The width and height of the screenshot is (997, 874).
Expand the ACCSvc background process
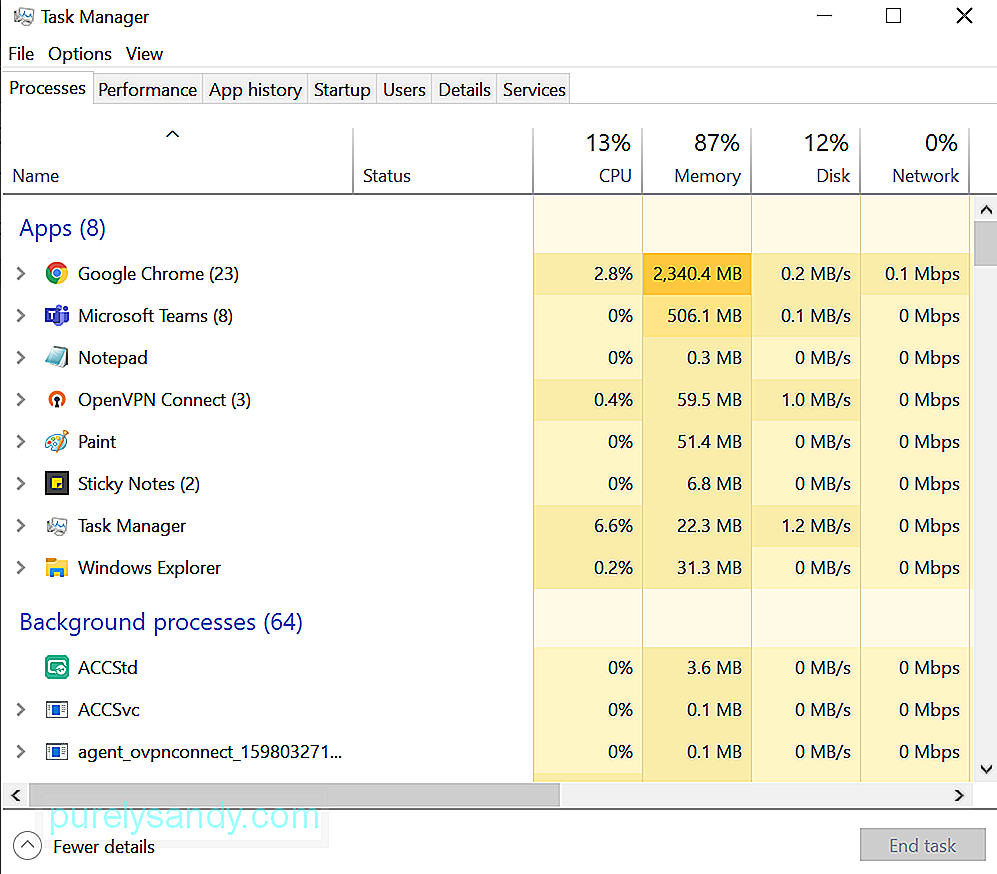pyautogui.click(x=21, y=709)
